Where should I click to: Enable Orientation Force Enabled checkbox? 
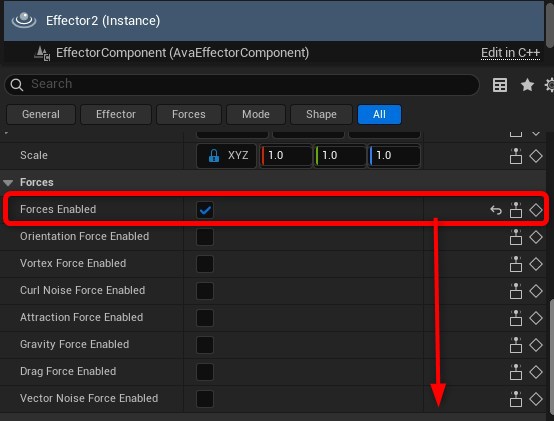[205, 237]
